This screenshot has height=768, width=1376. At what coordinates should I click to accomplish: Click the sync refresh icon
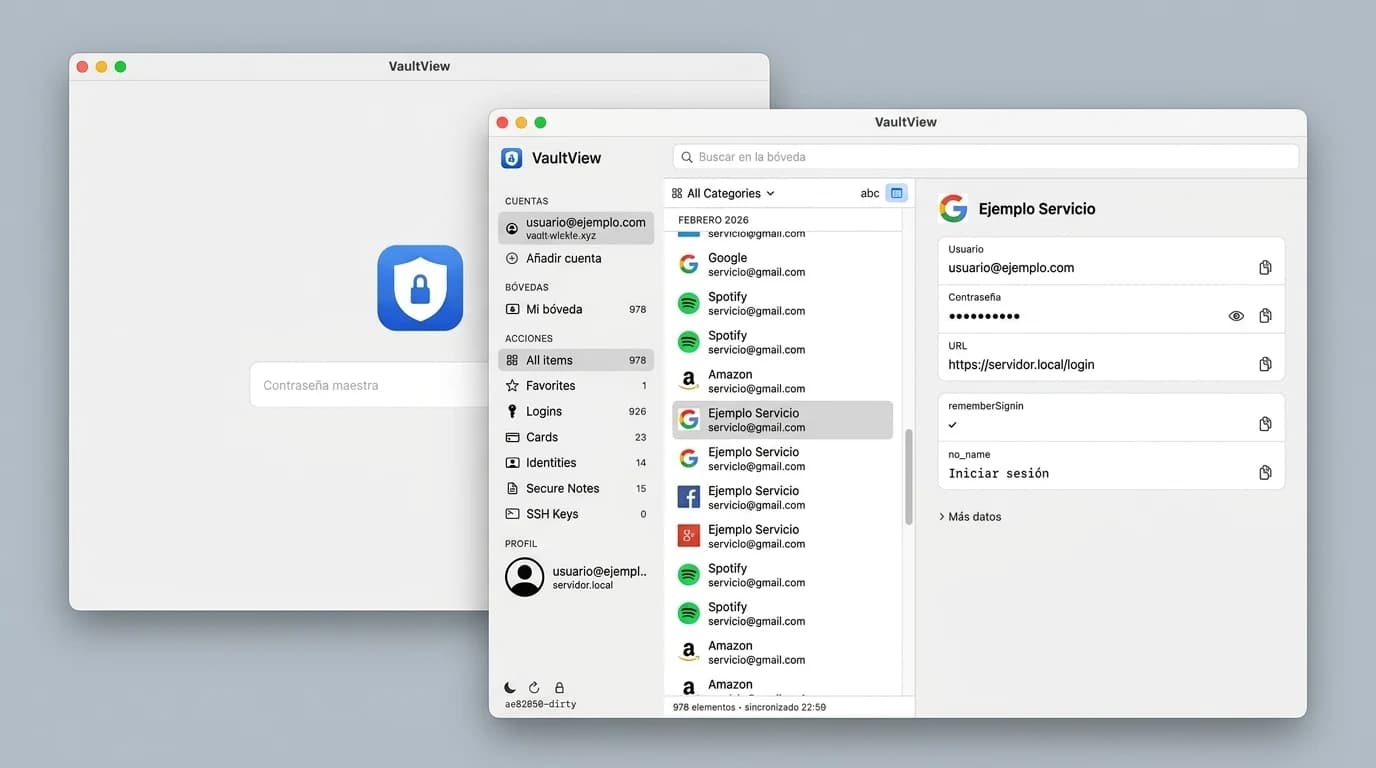pos(534,688)
